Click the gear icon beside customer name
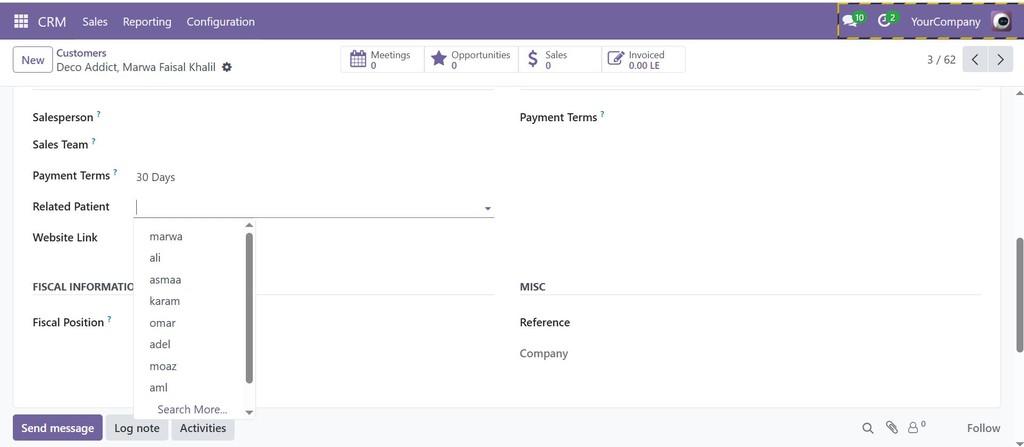 227,67
